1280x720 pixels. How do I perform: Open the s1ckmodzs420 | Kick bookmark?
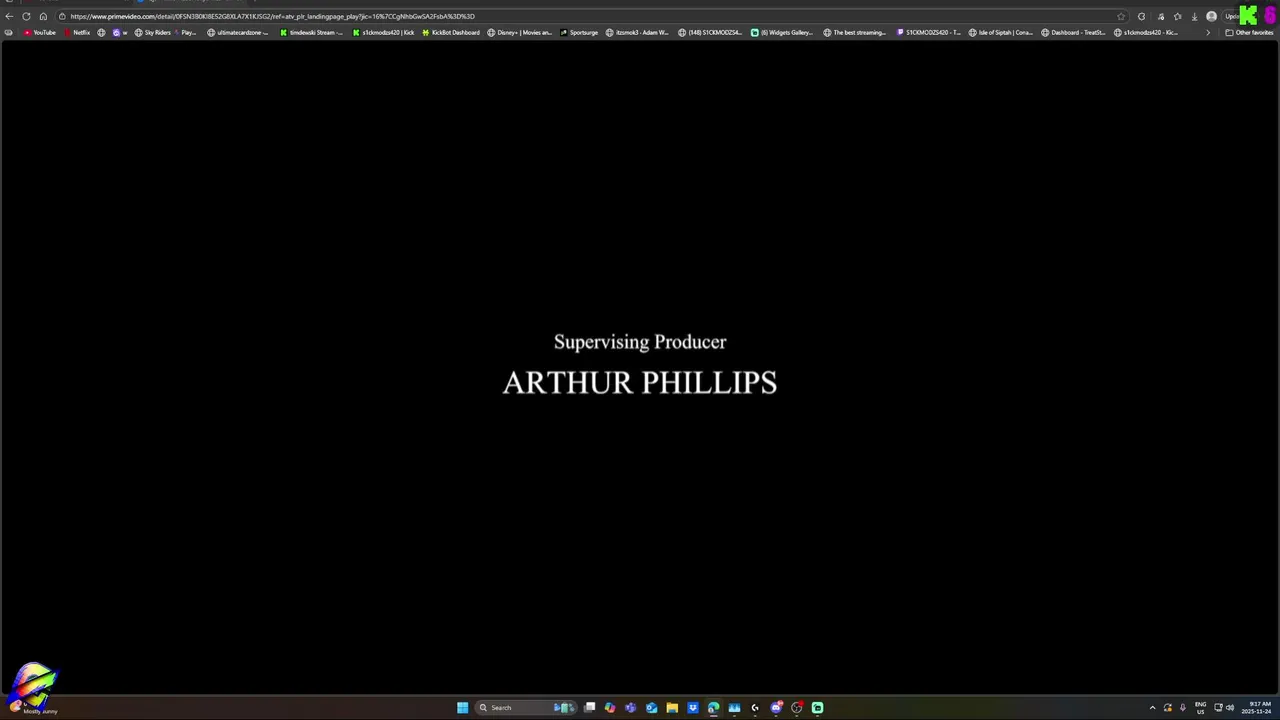click(x=383, y=32)
